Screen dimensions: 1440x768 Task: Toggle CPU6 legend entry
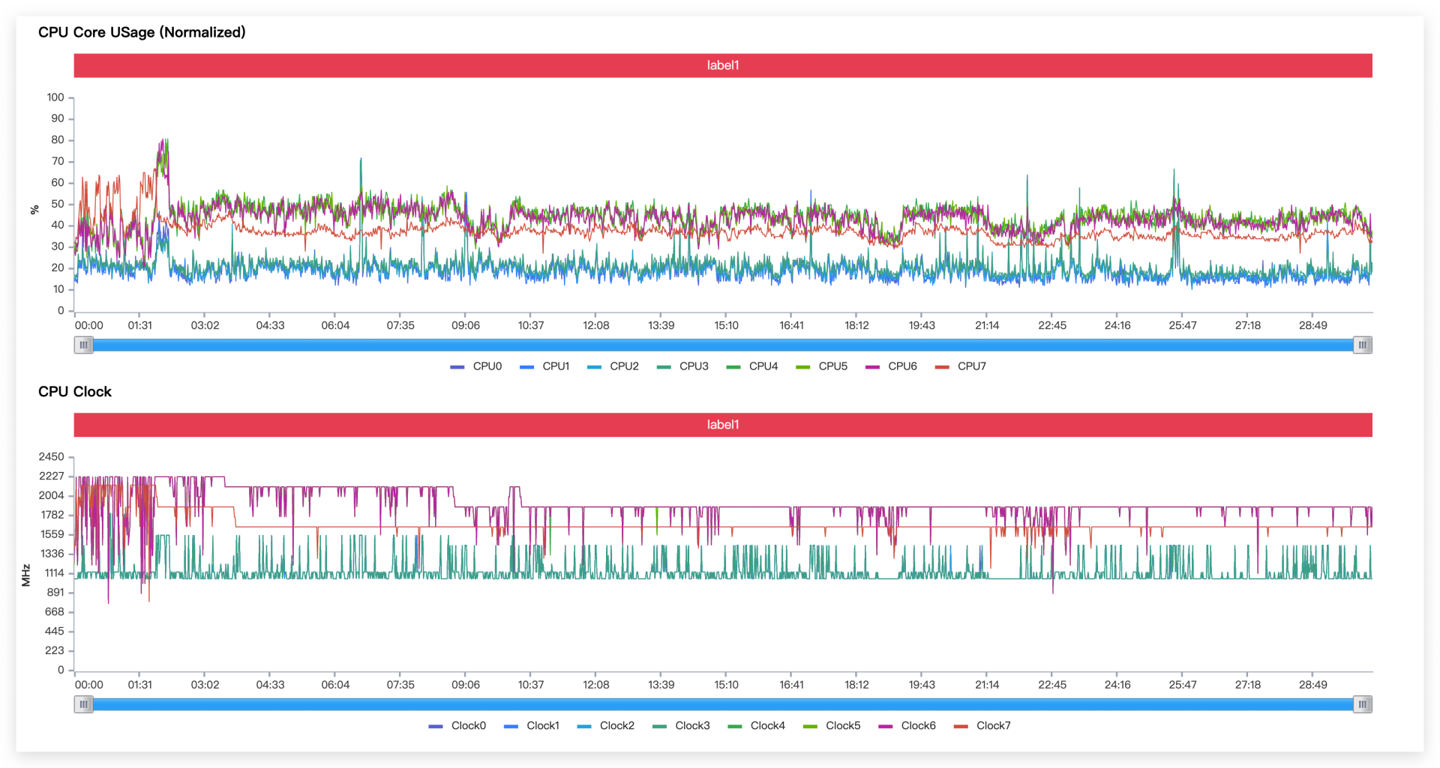coord(892,366)
